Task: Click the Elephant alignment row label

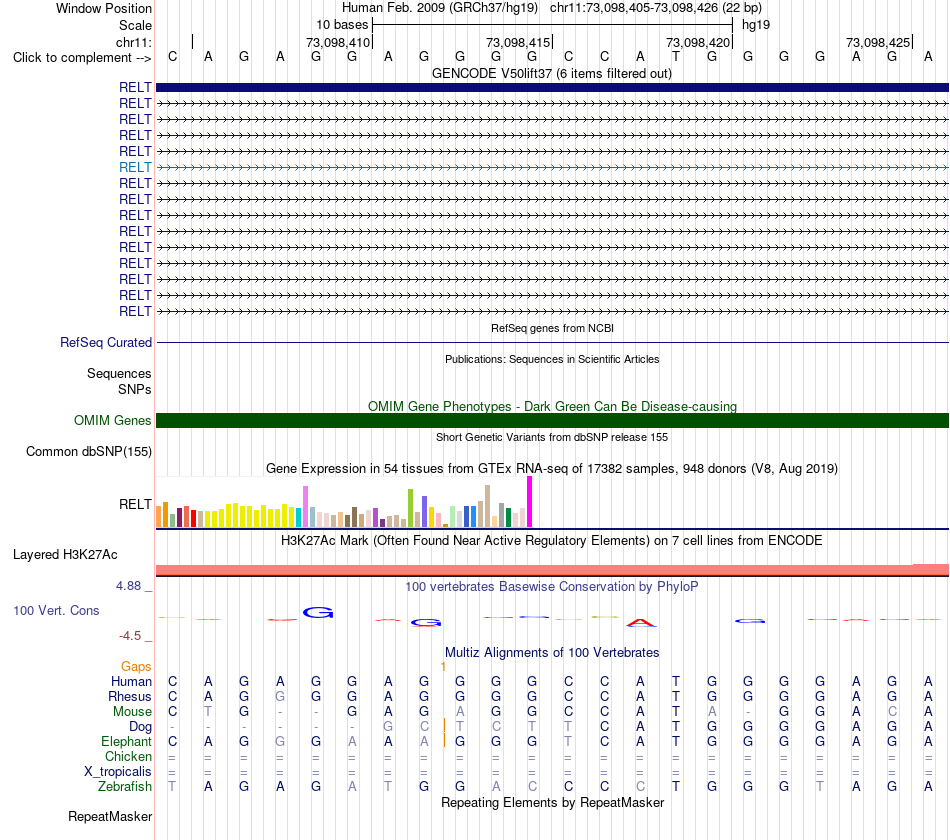Action: pos(126,742)
